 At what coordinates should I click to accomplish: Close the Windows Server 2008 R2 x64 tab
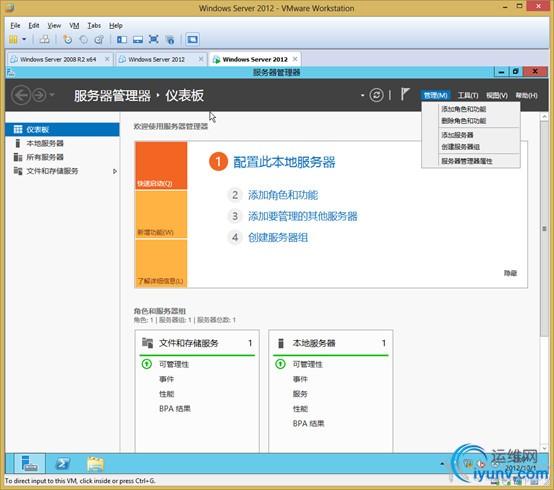pyautogui.click(x=107, y=59)
